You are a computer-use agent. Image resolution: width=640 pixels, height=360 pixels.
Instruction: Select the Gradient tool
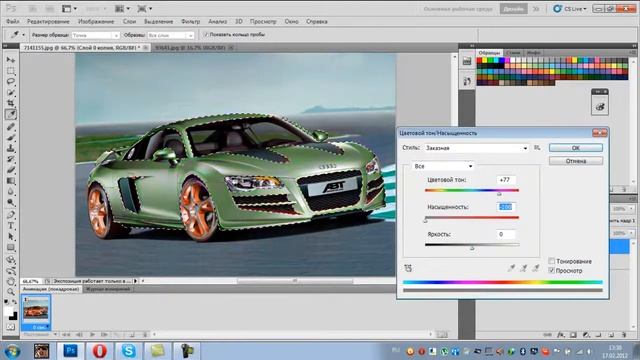(11, 181)
